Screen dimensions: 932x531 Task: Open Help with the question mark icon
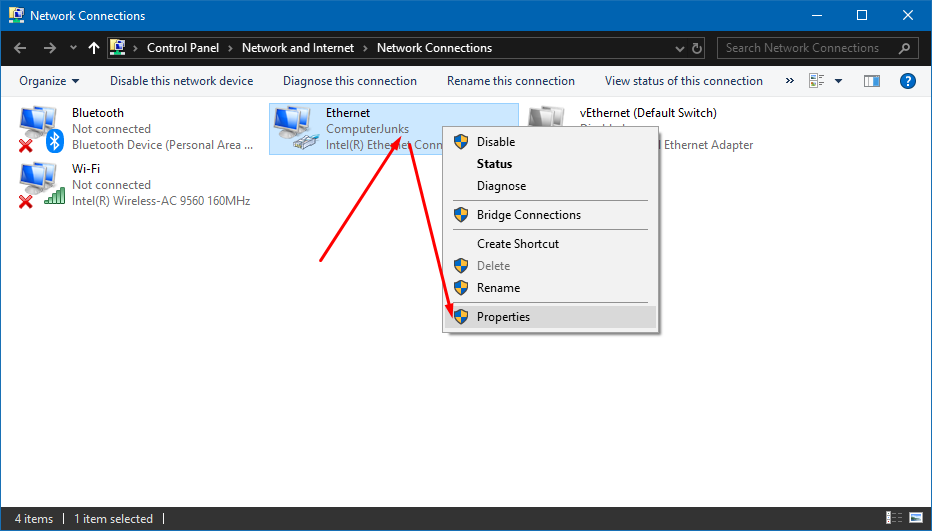tap(908, 81)
